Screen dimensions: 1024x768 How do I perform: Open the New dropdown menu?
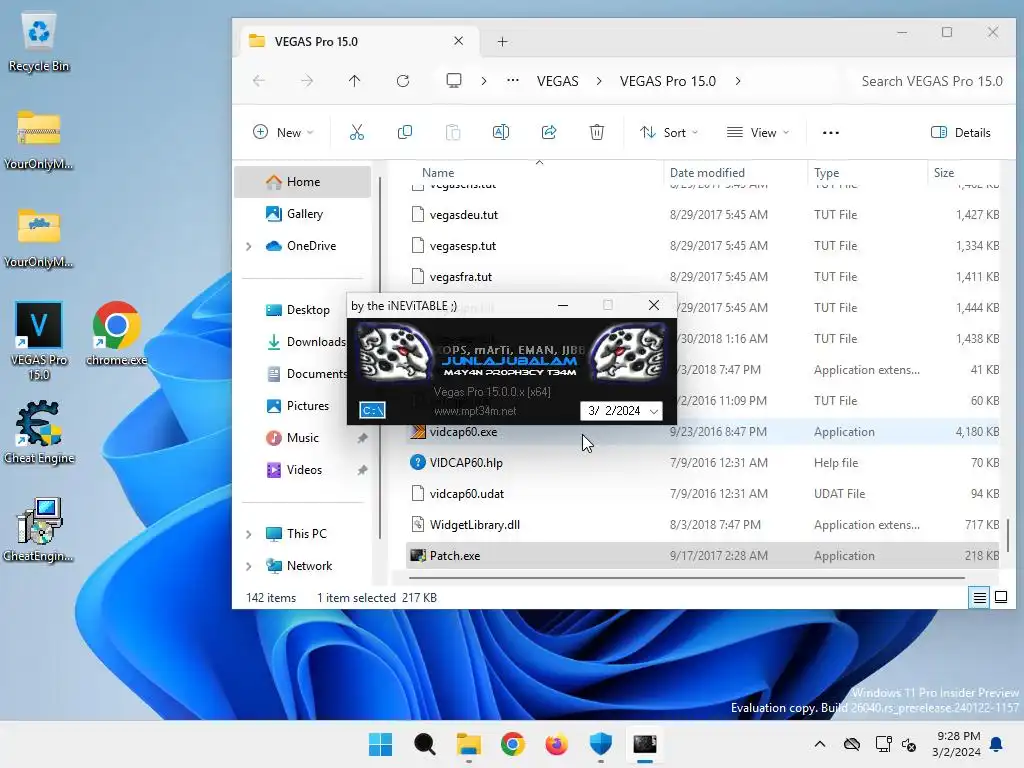(283, 133)
